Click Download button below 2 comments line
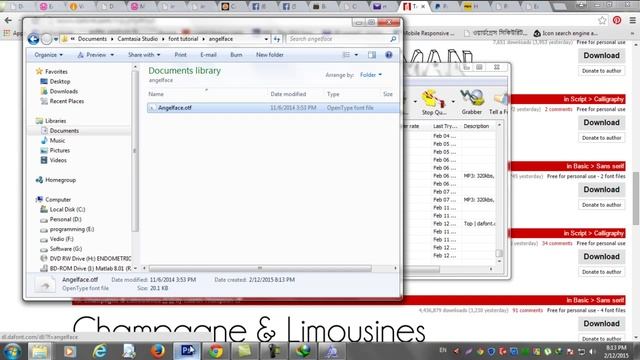 [601, 122]
